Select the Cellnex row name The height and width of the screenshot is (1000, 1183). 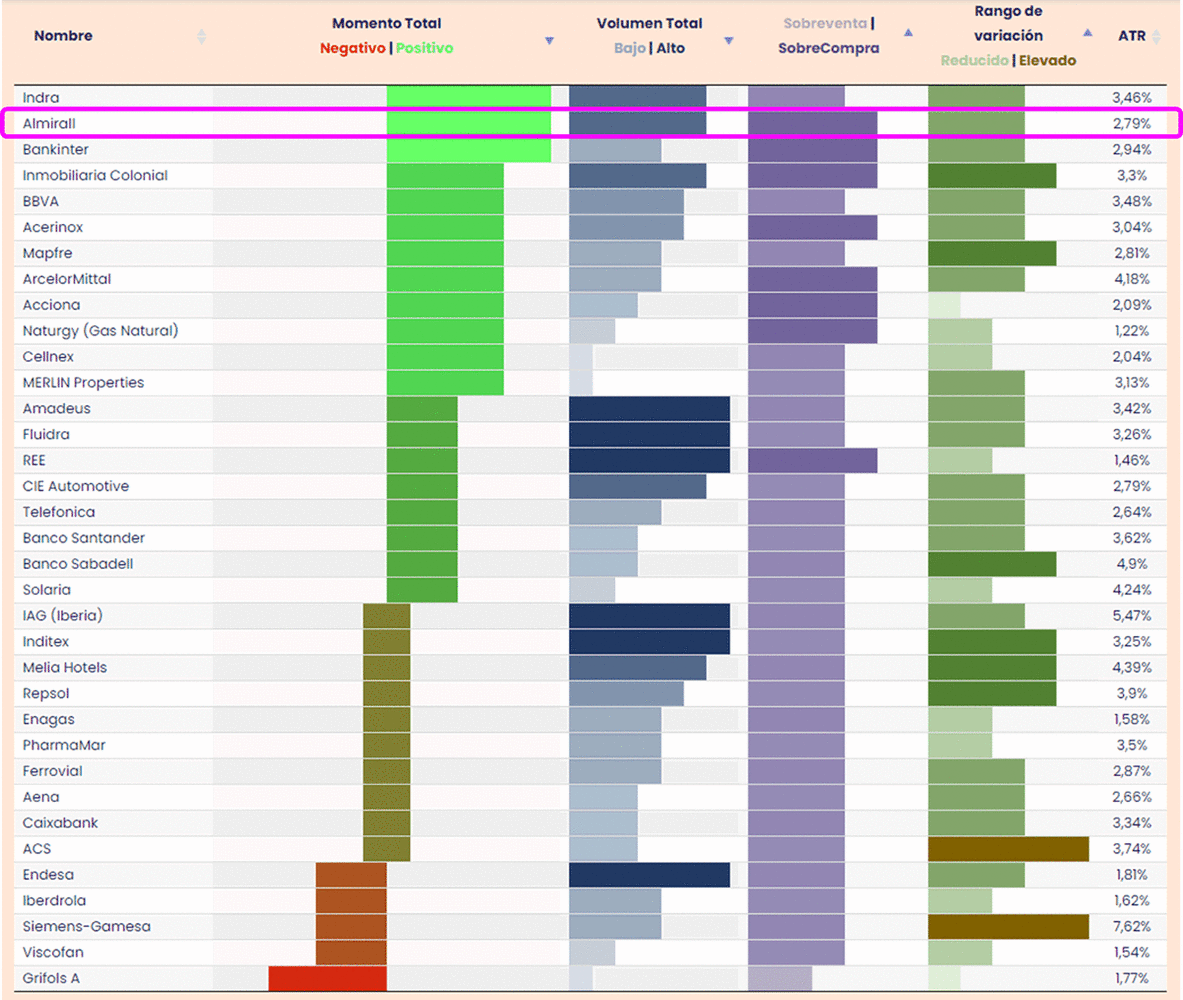[48, 357]
